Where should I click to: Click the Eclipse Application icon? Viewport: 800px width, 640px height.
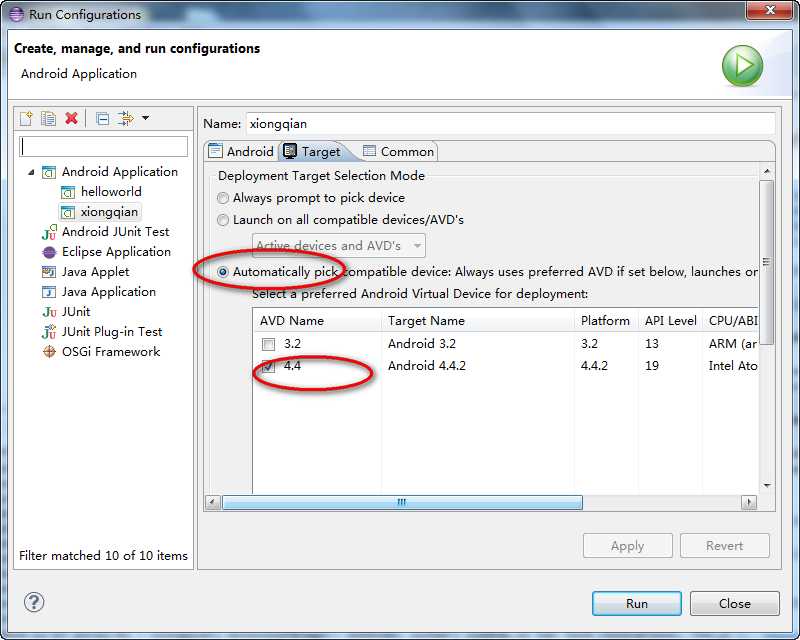pos(49,252)
